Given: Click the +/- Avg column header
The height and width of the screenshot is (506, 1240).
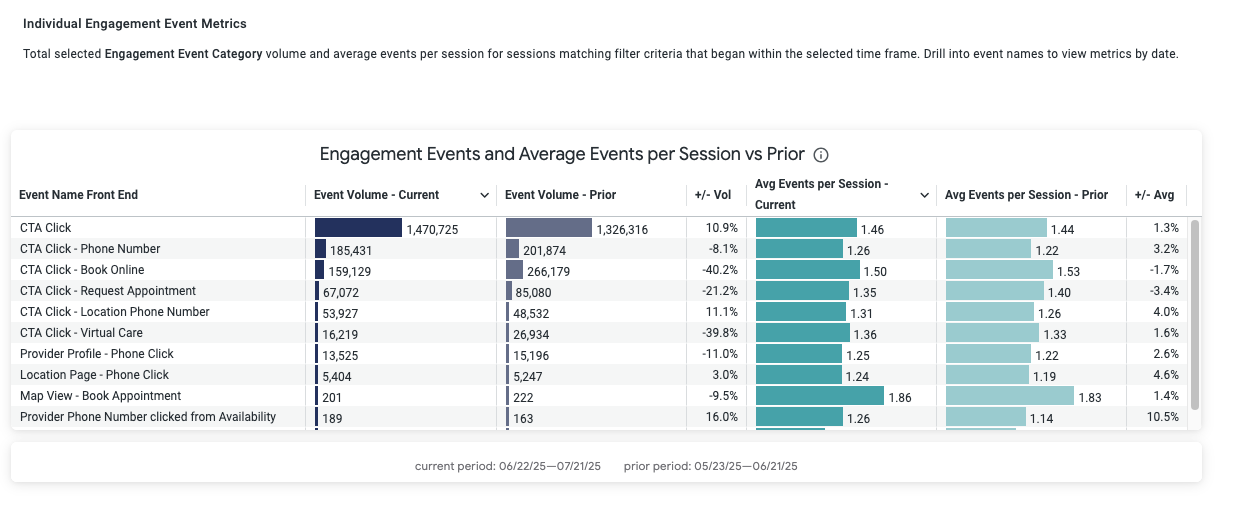Looking at the screenshot, I should click(x=1156, y=195).
